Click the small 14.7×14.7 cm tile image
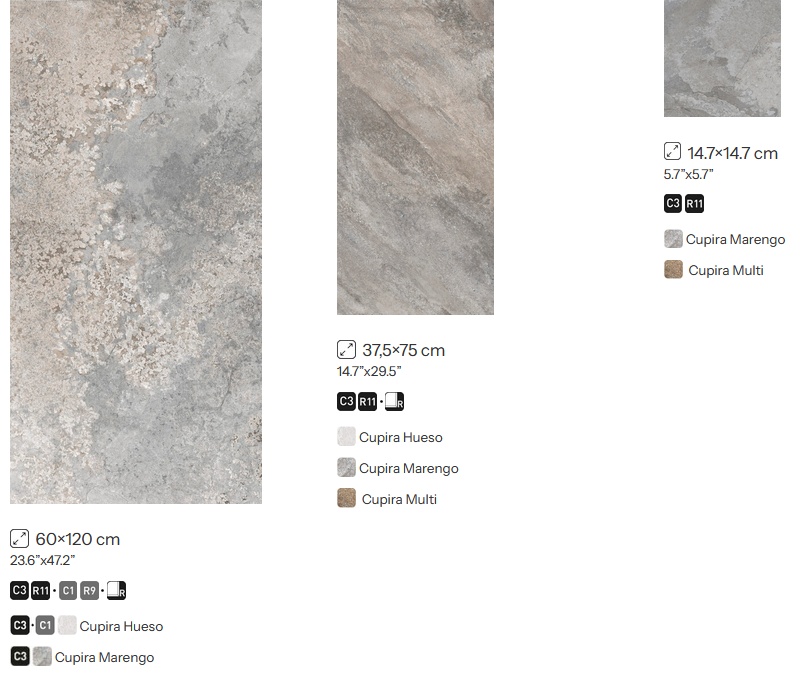Image resolution: width=802 pixels, height=680 pixels. click(x=722, y=58)
